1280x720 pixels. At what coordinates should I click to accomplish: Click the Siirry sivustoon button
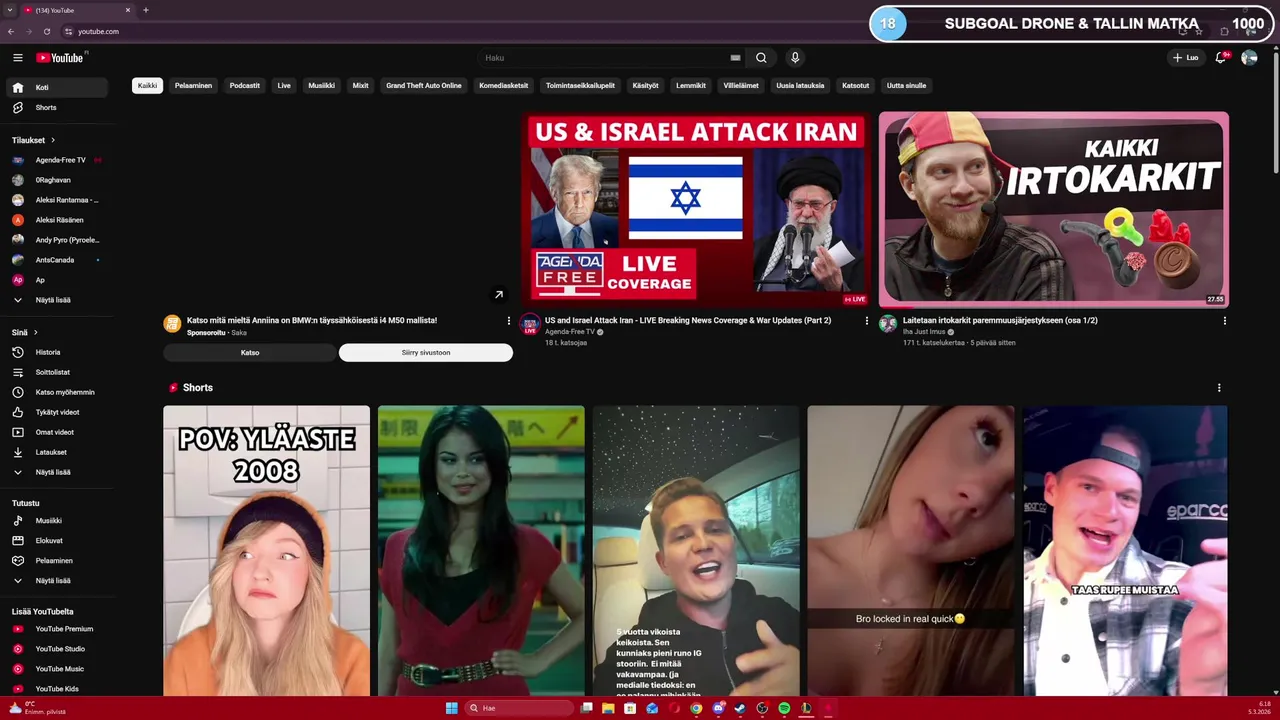coord(426,352)
